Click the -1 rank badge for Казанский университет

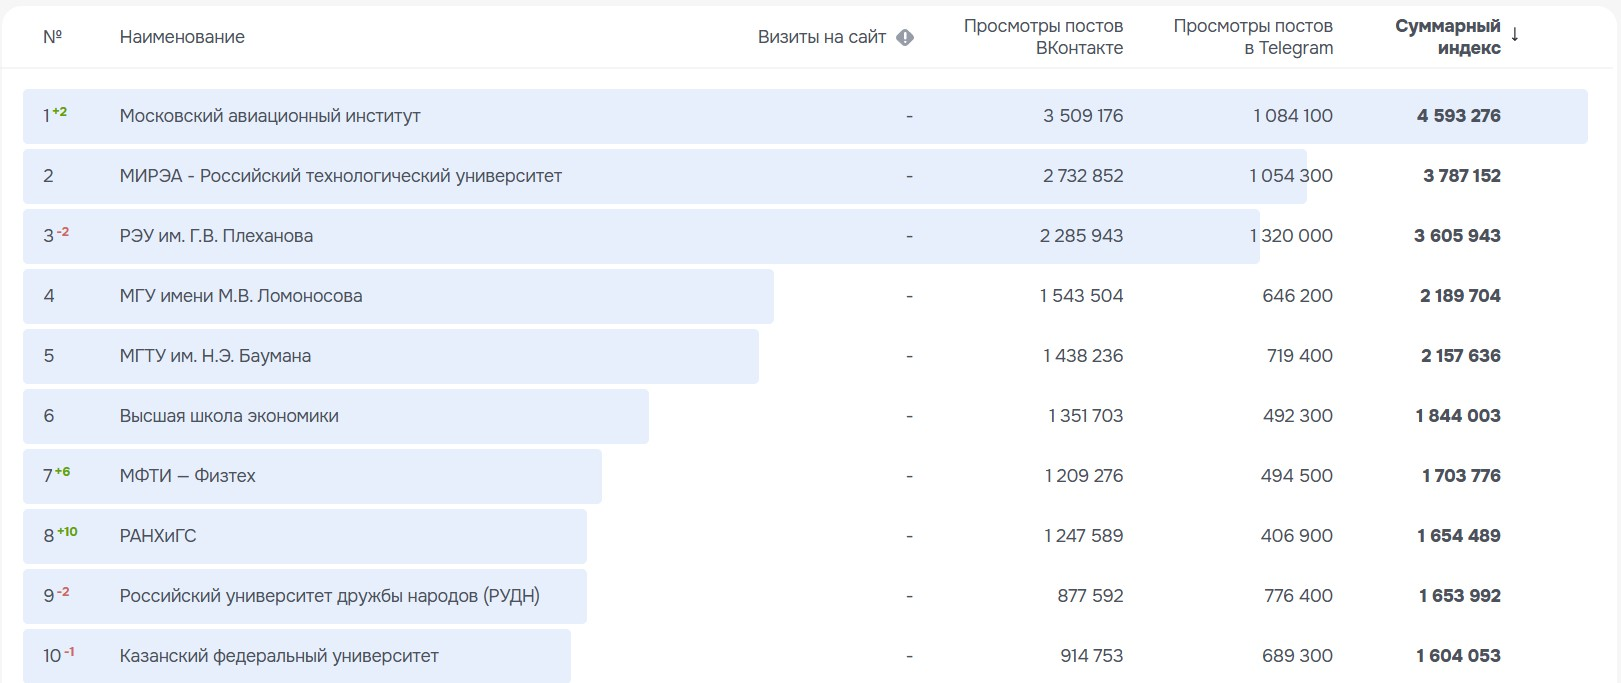[x=69, y=652]
